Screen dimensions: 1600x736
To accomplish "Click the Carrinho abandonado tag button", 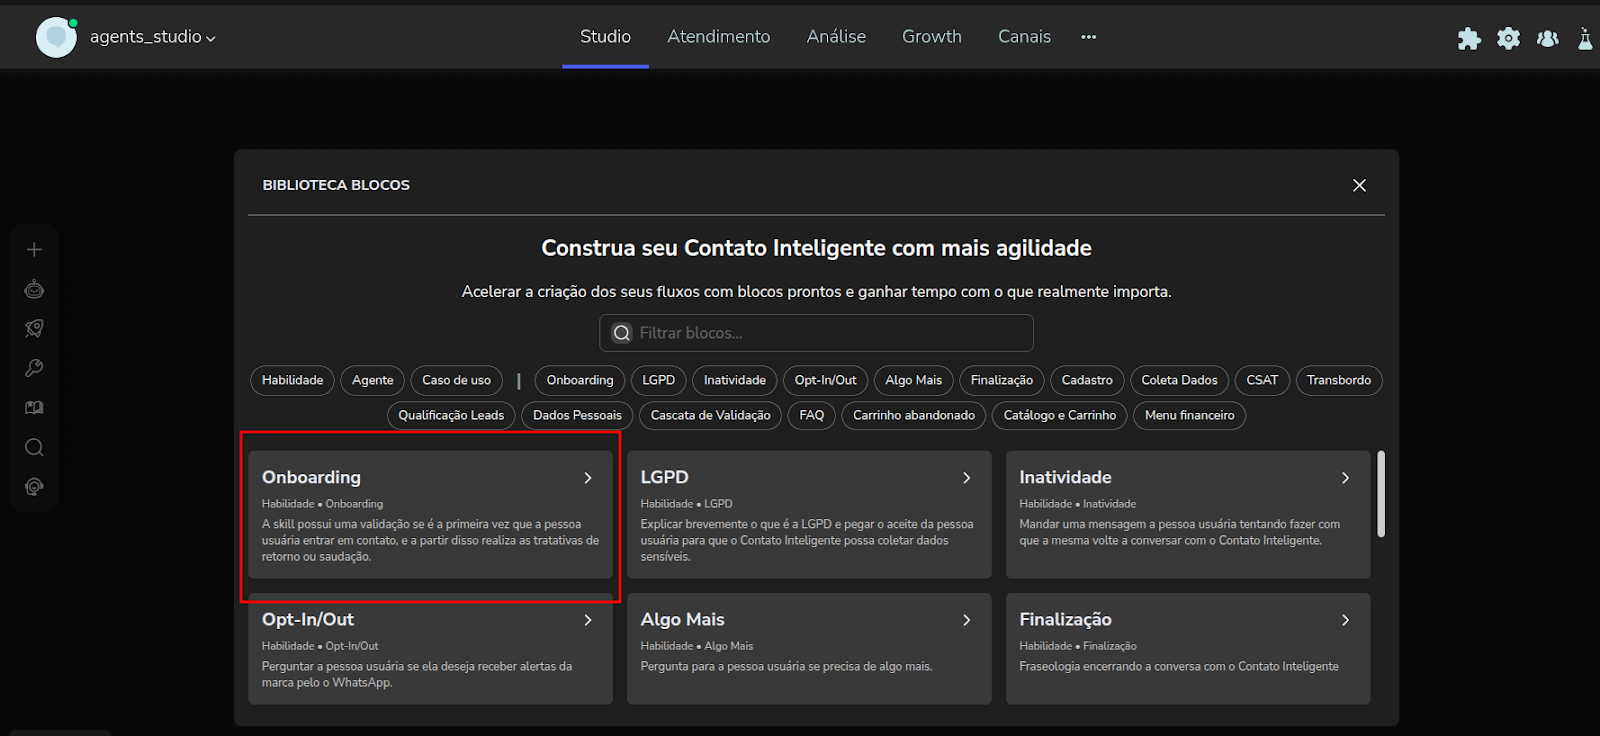I will point(913,415).
